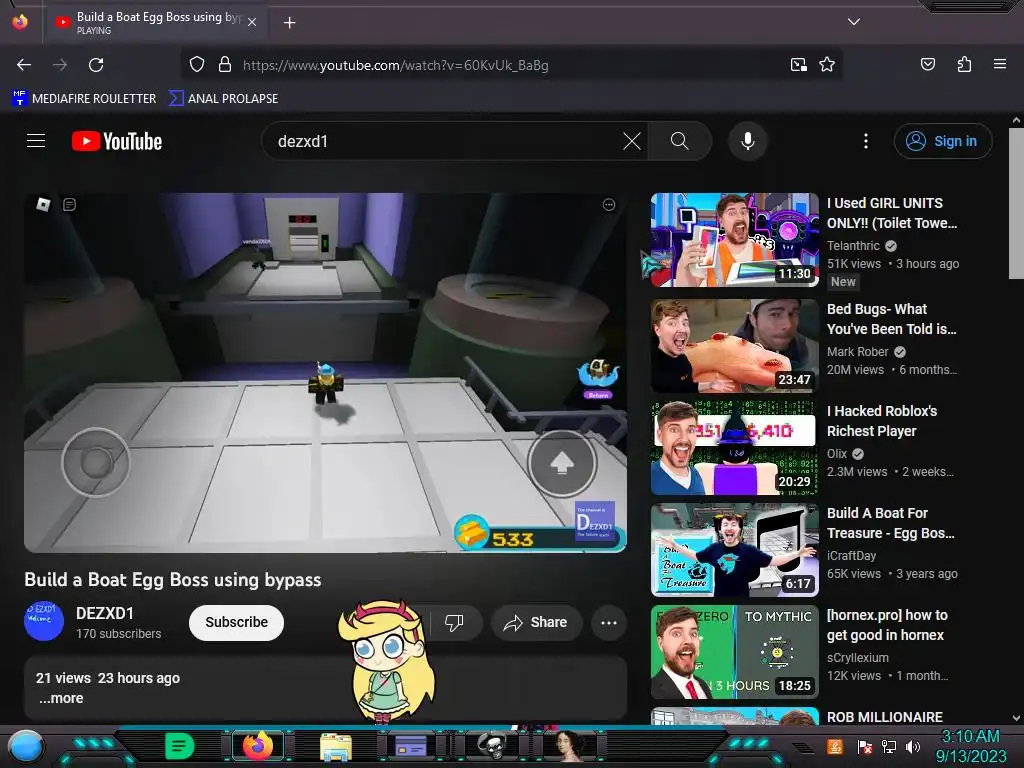Share the video
The width and height of the screenshot is (1024, 768).
(x=536, y=622)
